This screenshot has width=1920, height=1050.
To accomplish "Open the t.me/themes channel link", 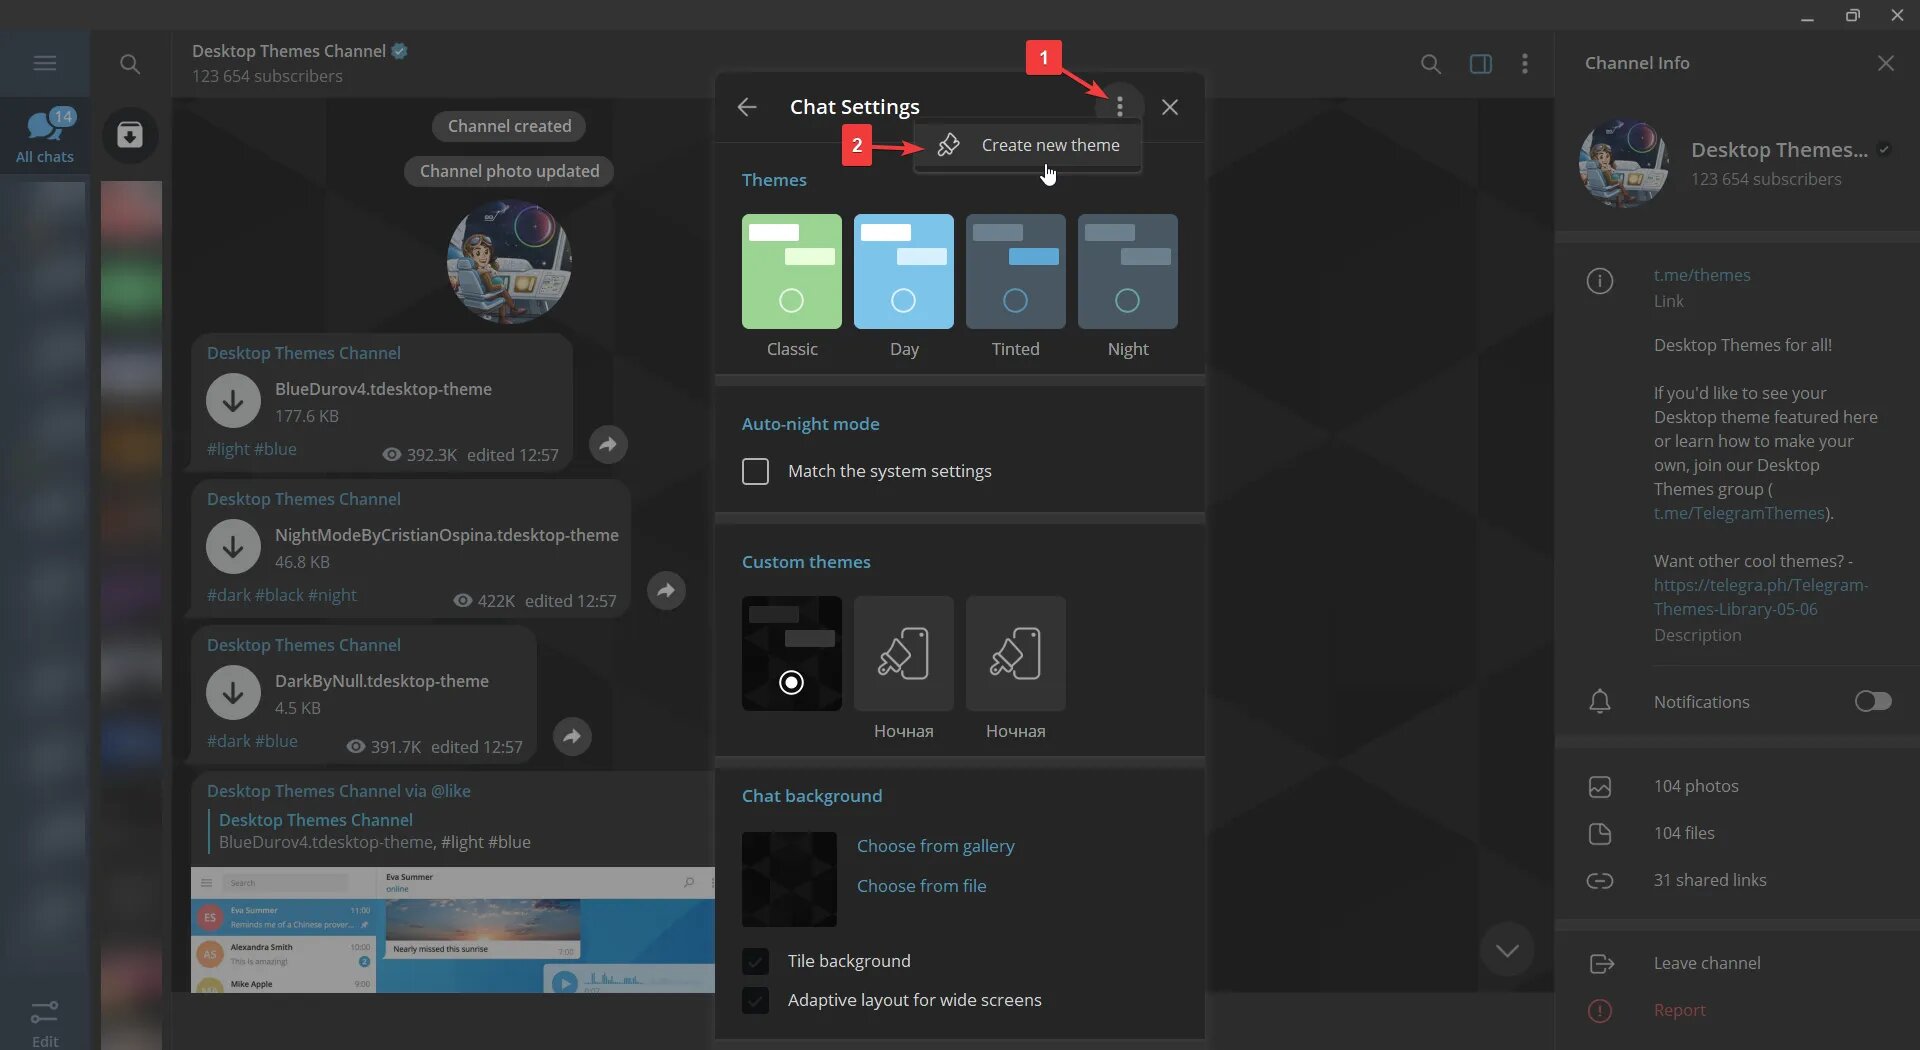I will pos(1702,275).
